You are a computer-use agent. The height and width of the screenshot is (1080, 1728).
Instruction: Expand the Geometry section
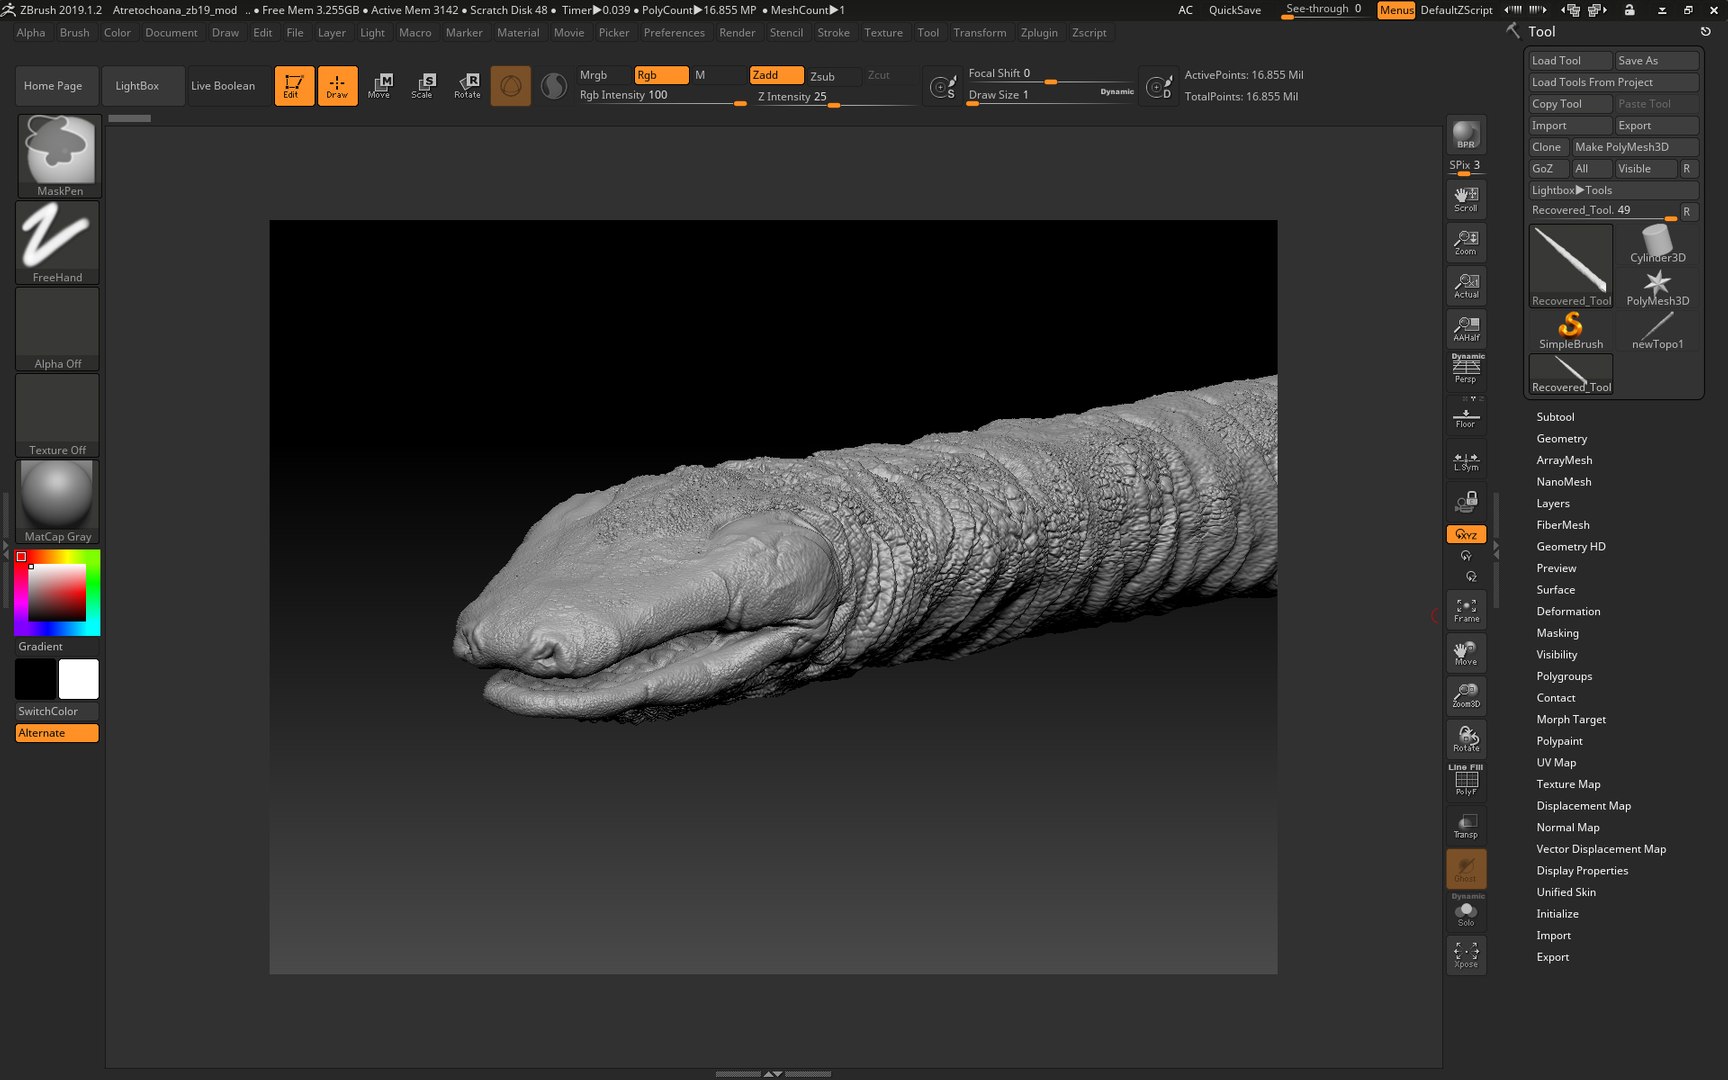click(x=1561, y=439)
